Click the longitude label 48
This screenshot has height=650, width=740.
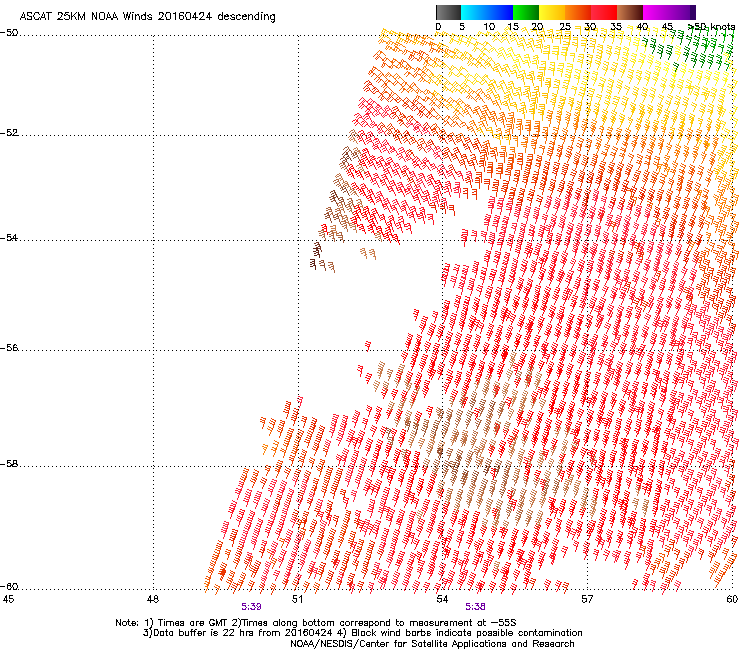[x=152, y=599]
